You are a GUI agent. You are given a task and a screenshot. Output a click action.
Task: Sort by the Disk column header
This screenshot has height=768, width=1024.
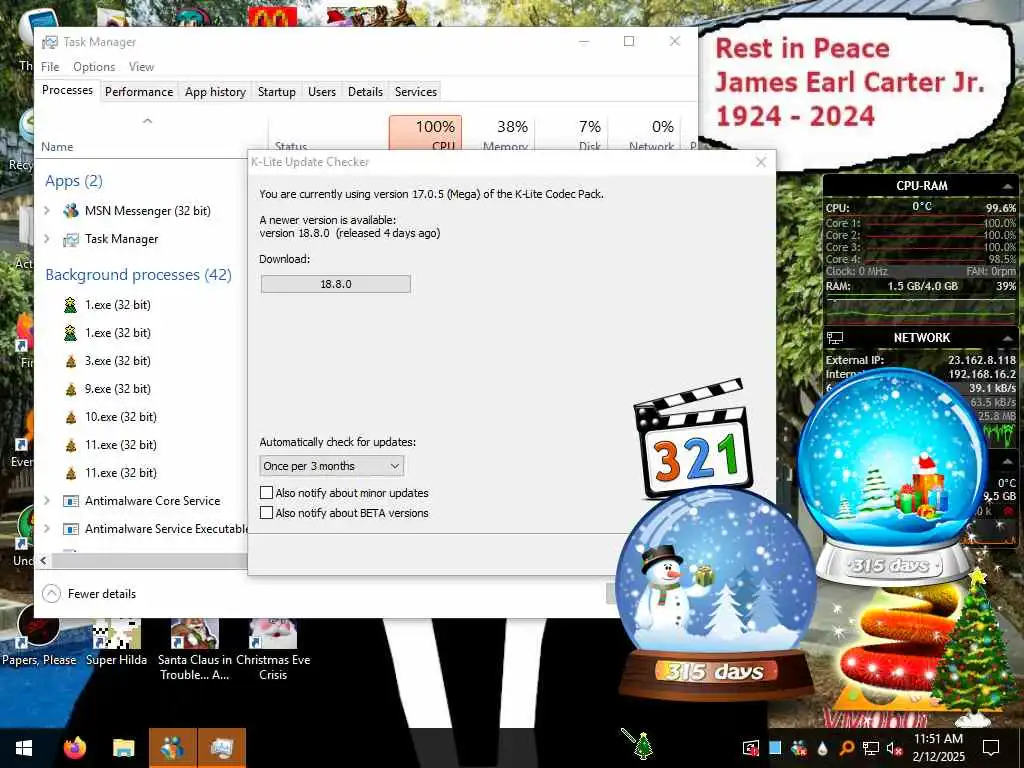click(572, 134)
